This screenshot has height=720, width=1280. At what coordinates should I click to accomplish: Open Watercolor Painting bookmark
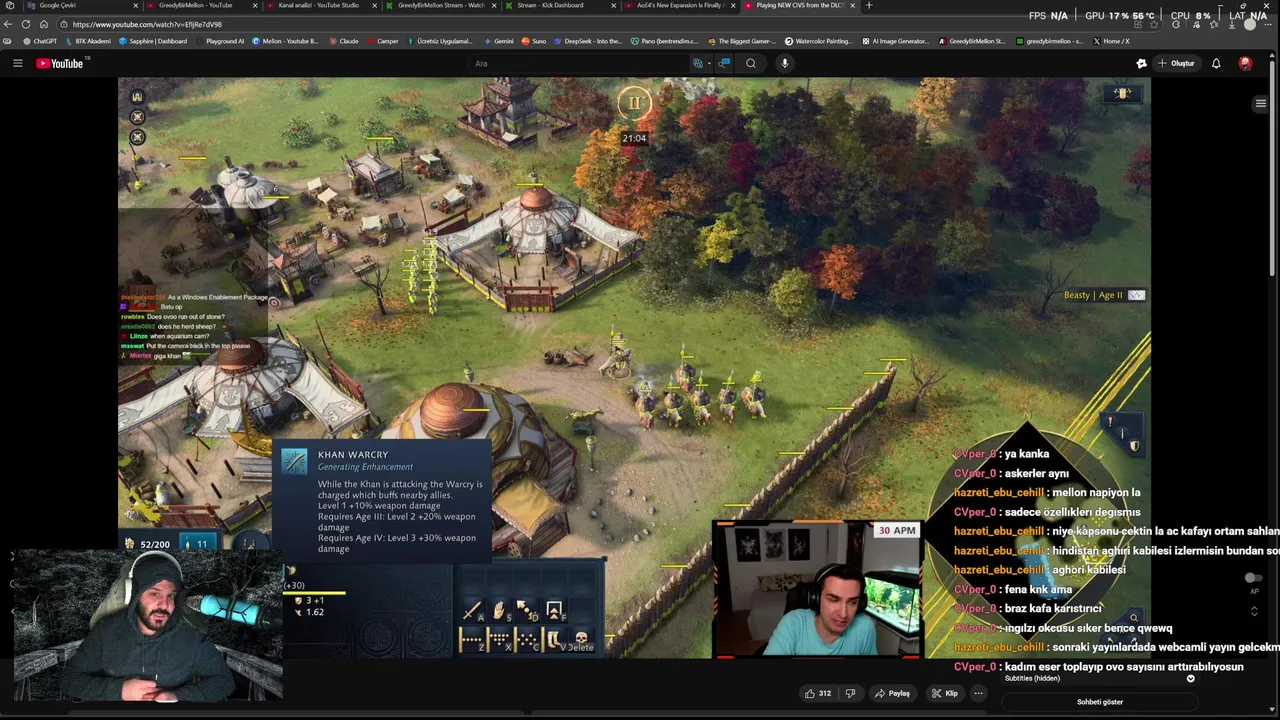pyautogui.click(x=819, y=41)
